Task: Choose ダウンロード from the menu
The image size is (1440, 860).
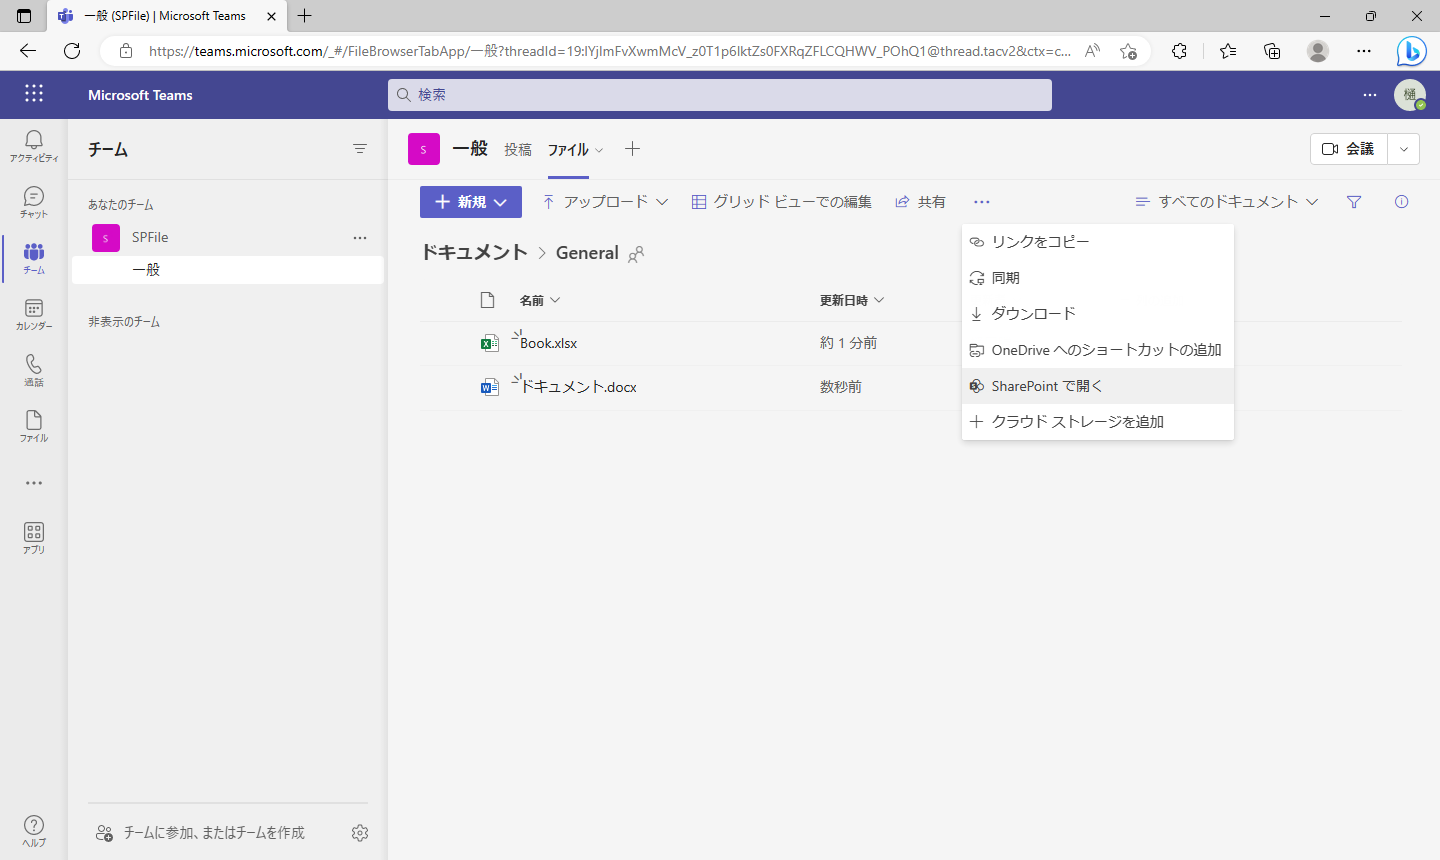Action: click(x=1098, y=314)
